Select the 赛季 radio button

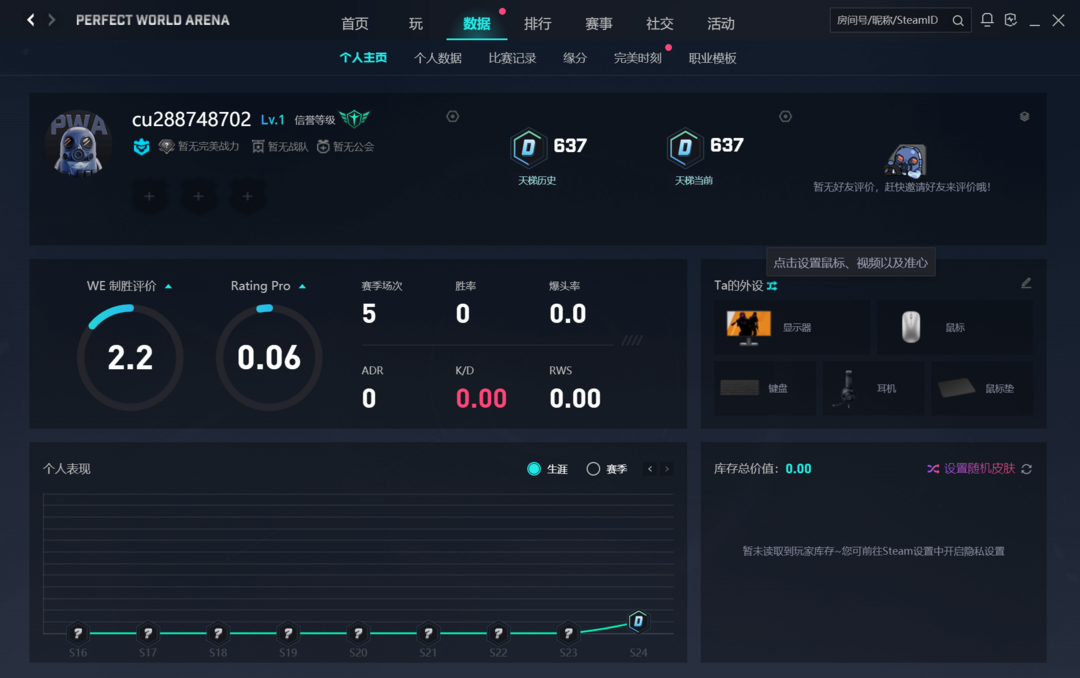(593, 469)
